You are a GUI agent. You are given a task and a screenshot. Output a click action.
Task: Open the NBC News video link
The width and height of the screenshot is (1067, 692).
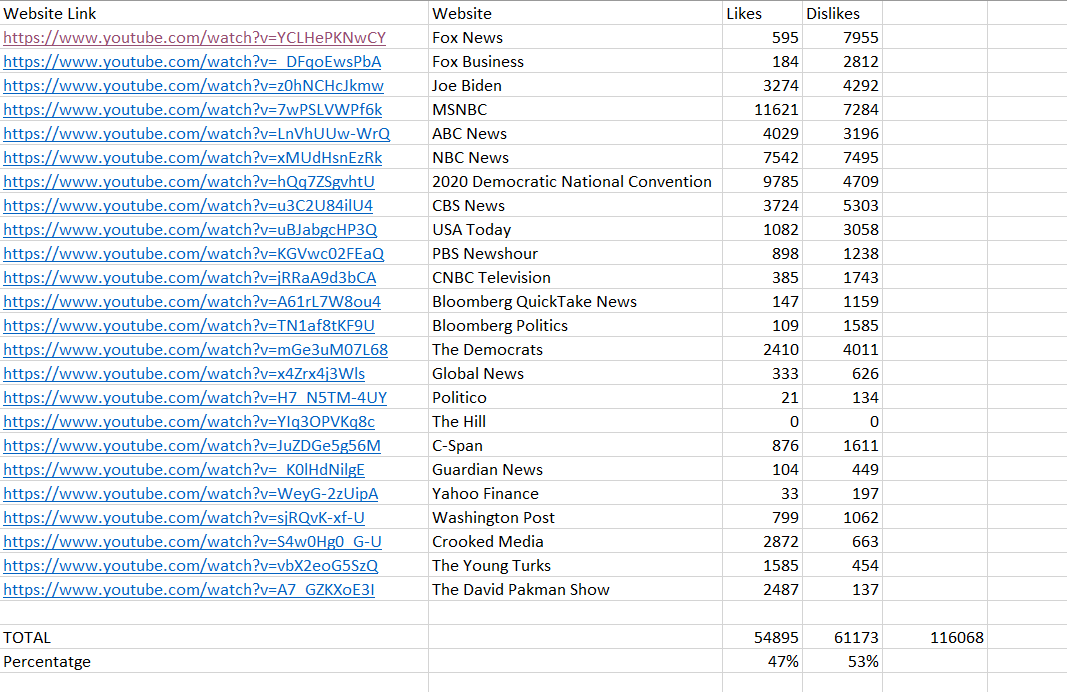[193, 158]
